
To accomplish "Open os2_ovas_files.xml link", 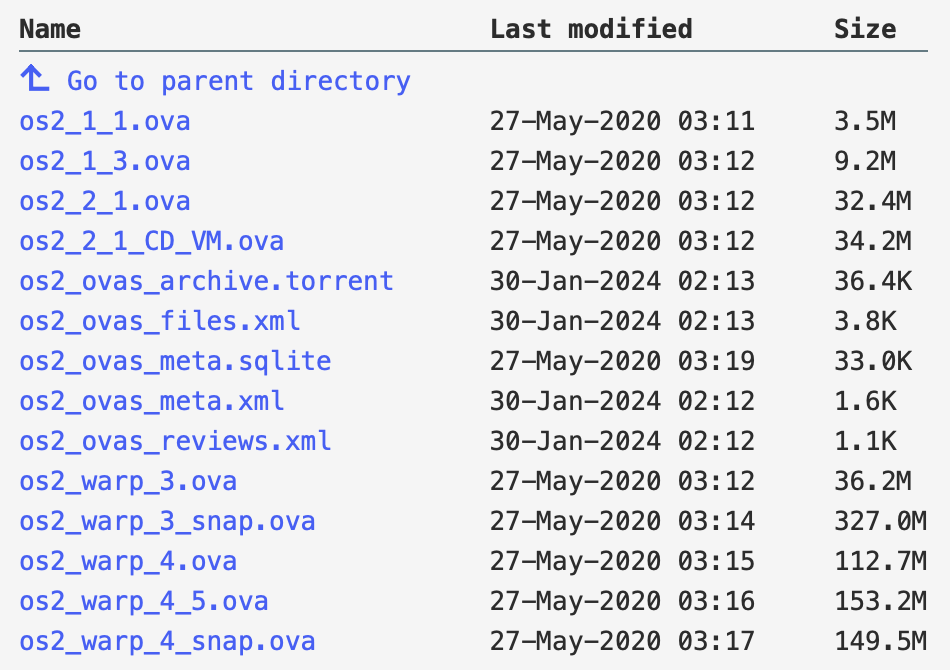I will (x=159, y=322).
